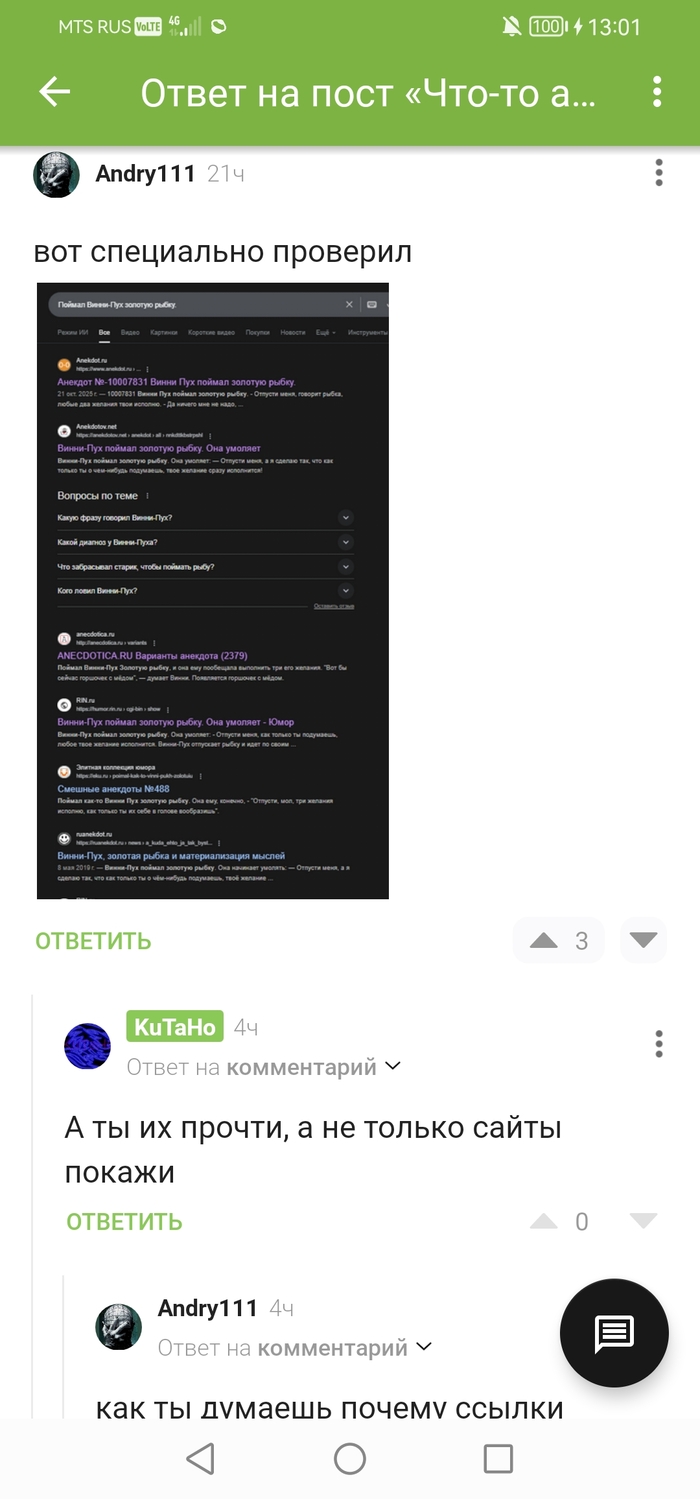Open the KuTaHo green username badge
700x1499 pixels.
point(175,1027)
